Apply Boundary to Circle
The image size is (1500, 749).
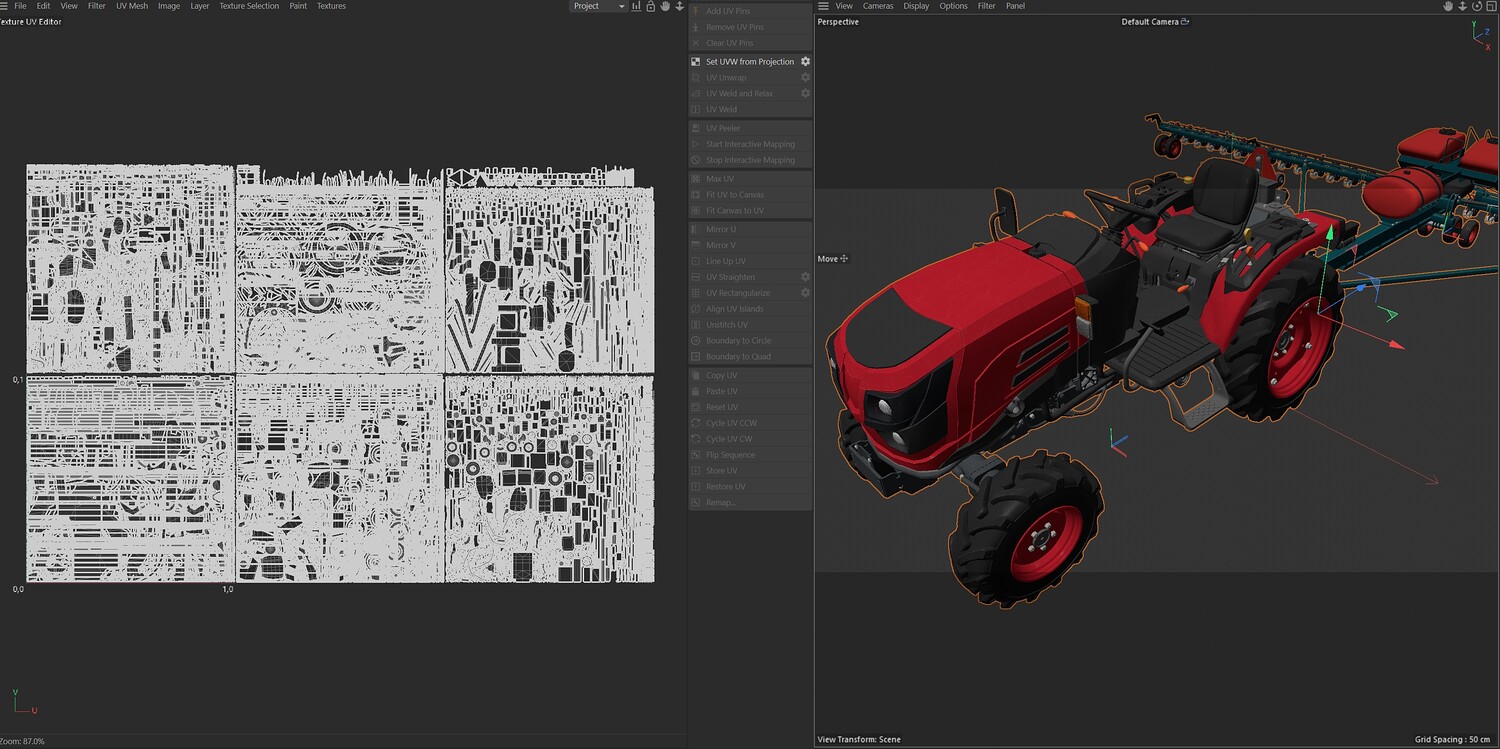click(x=750, y=341)
